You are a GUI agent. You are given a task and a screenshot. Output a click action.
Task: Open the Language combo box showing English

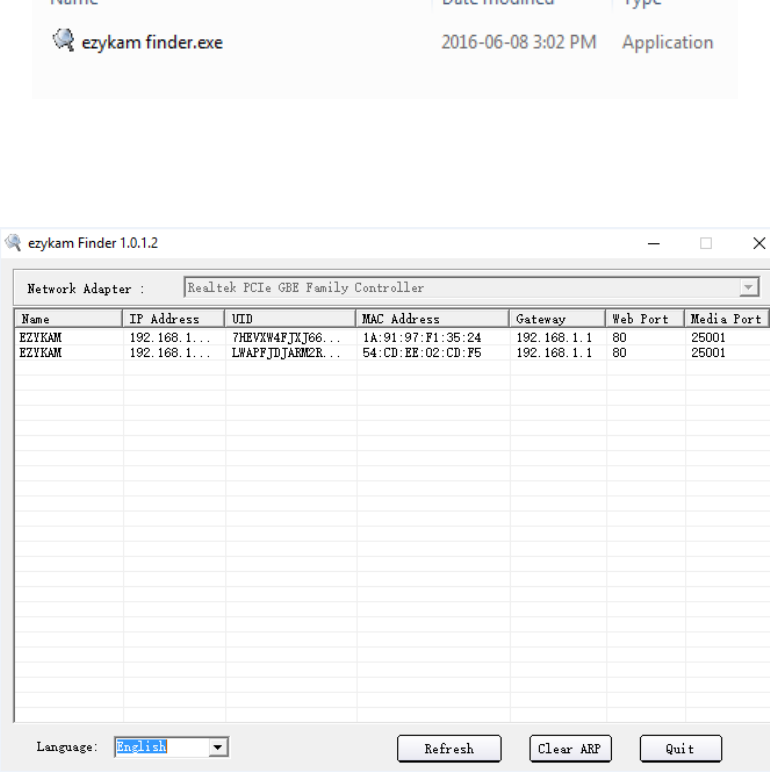coord(171,747)
